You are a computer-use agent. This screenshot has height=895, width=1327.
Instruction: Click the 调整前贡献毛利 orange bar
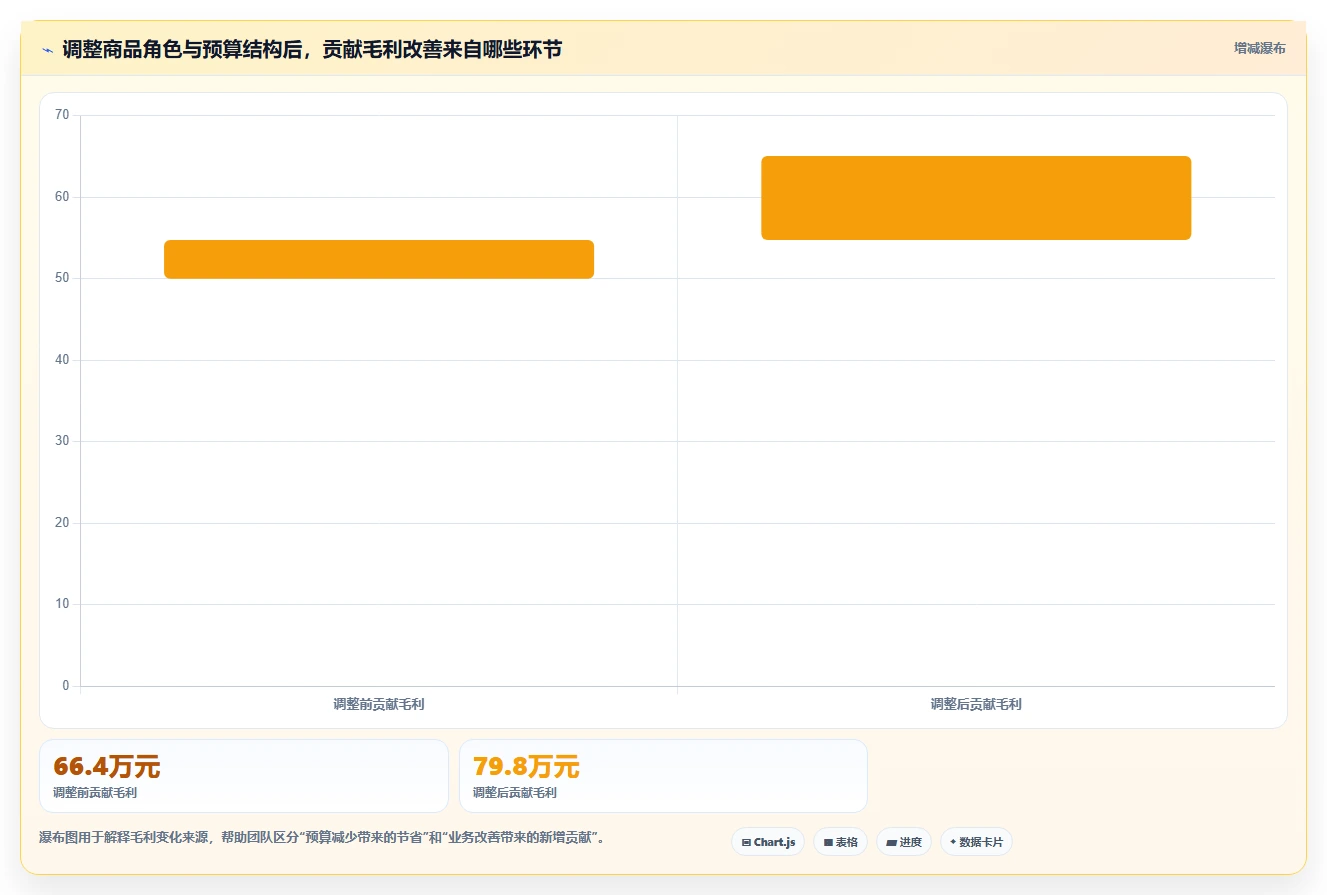pos(379,259)
